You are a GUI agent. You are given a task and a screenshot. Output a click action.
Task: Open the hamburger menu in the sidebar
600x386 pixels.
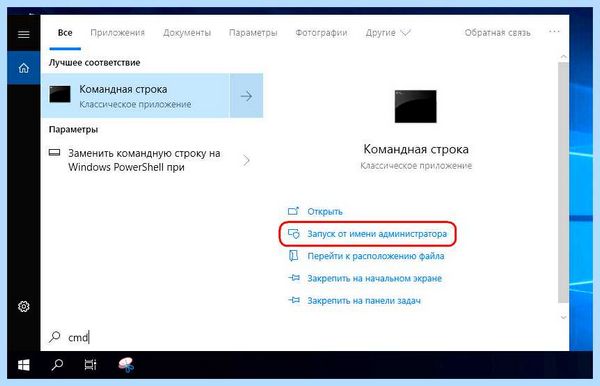pyautogui.click(x=23, y=34)
